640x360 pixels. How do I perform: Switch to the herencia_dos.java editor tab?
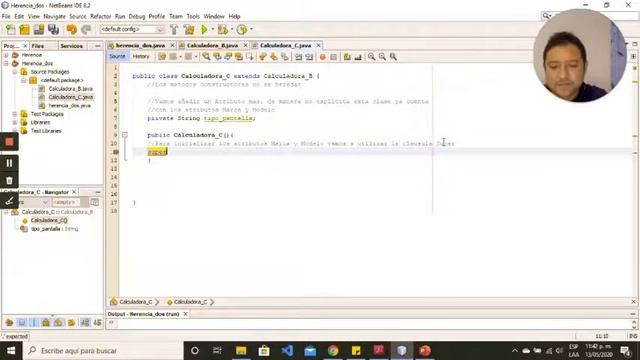(140, 45)
